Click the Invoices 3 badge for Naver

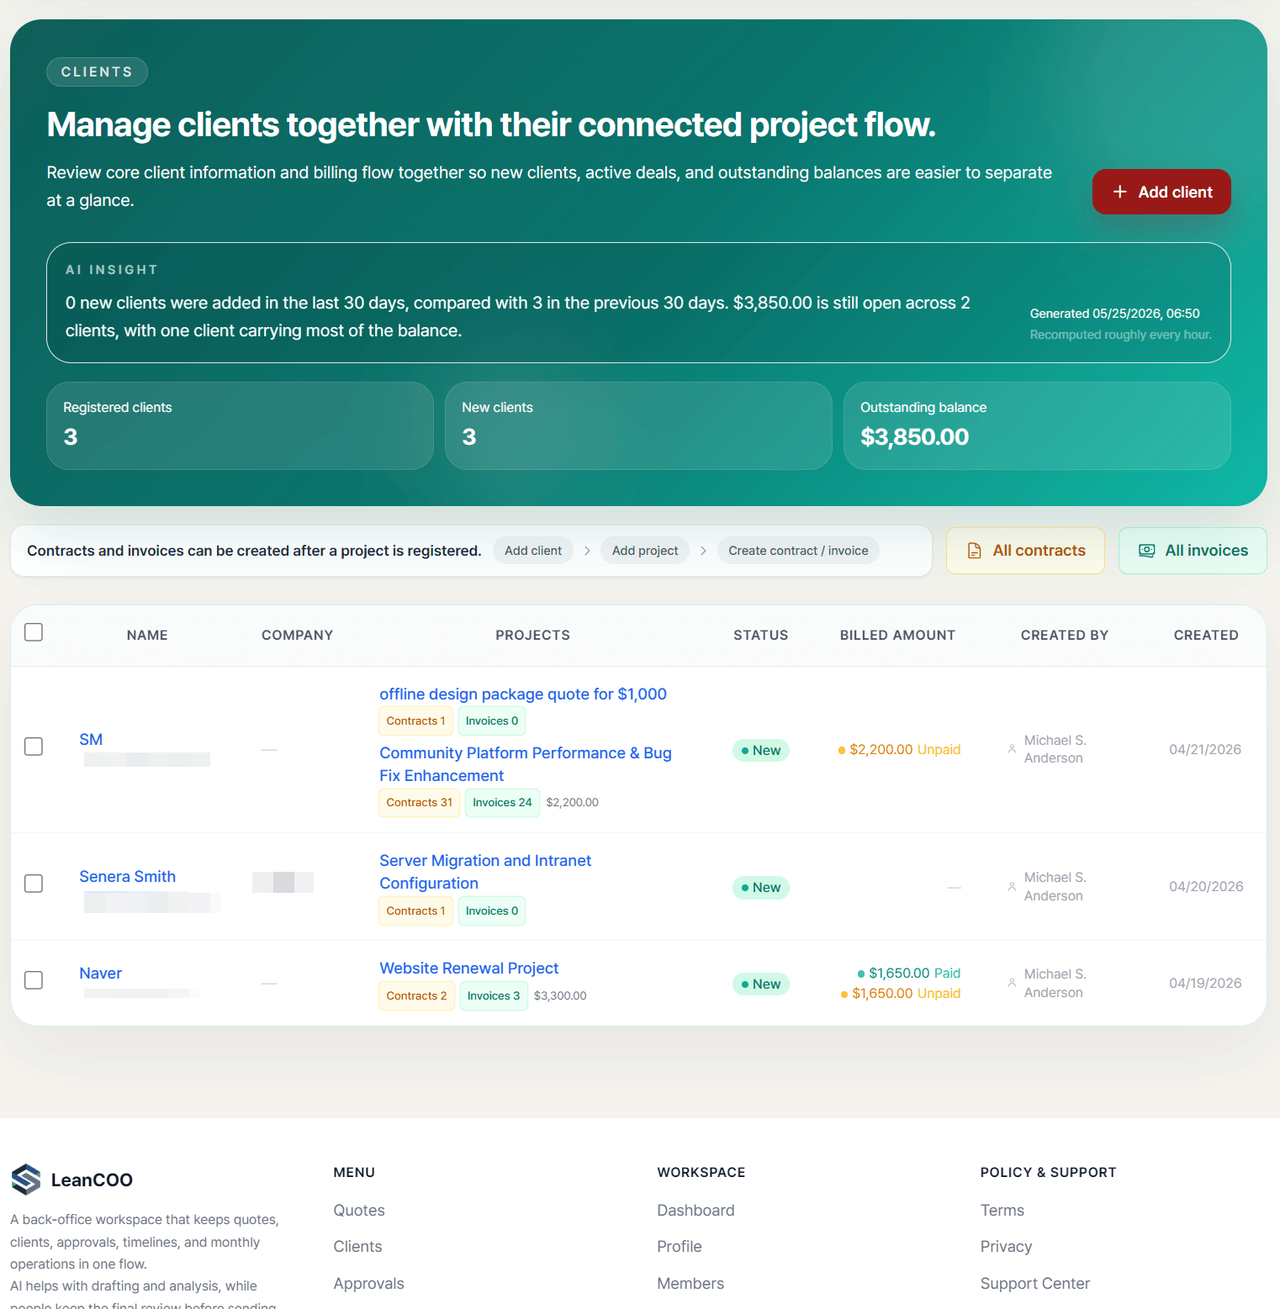(x=494, y=996)
